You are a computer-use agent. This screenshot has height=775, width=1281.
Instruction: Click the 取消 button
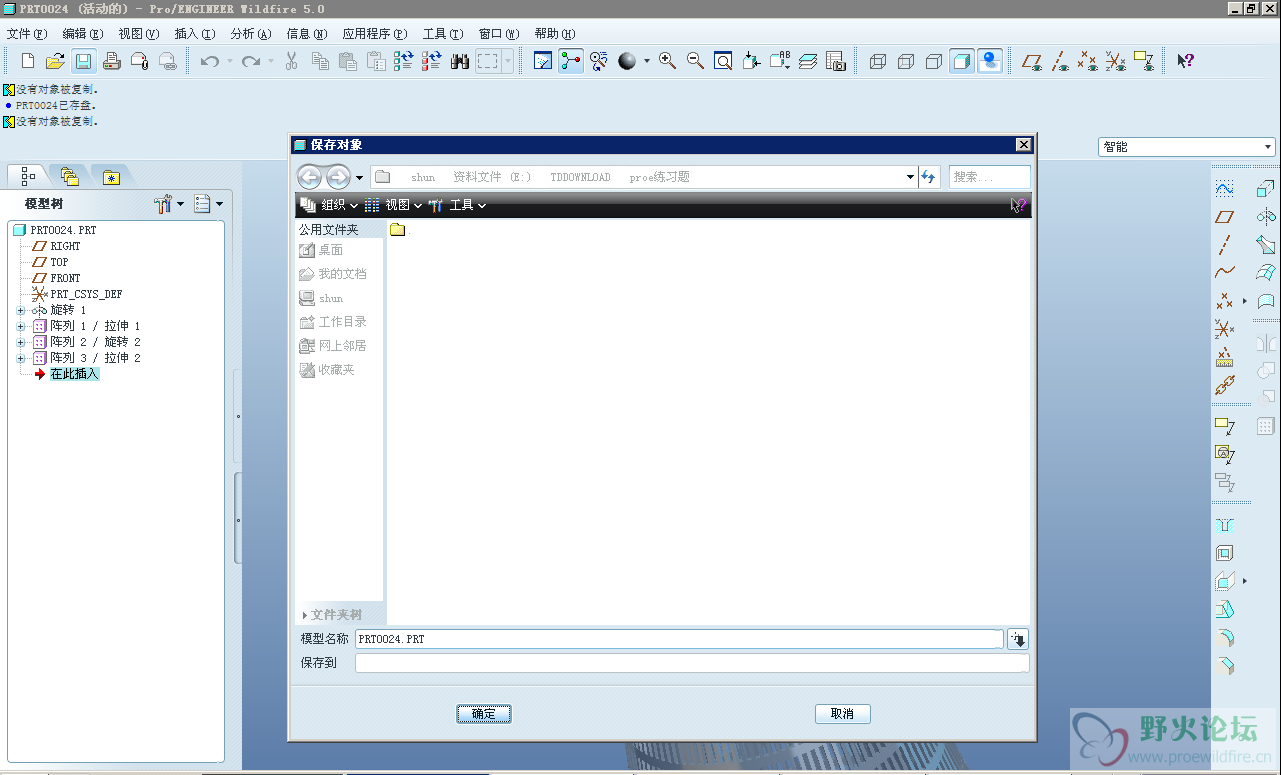[x=843, y=714]
